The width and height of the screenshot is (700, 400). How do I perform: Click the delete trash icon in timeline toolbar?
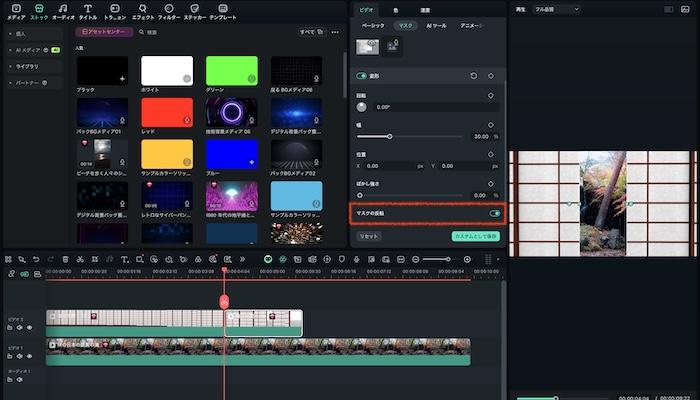[x=66, y=259]
